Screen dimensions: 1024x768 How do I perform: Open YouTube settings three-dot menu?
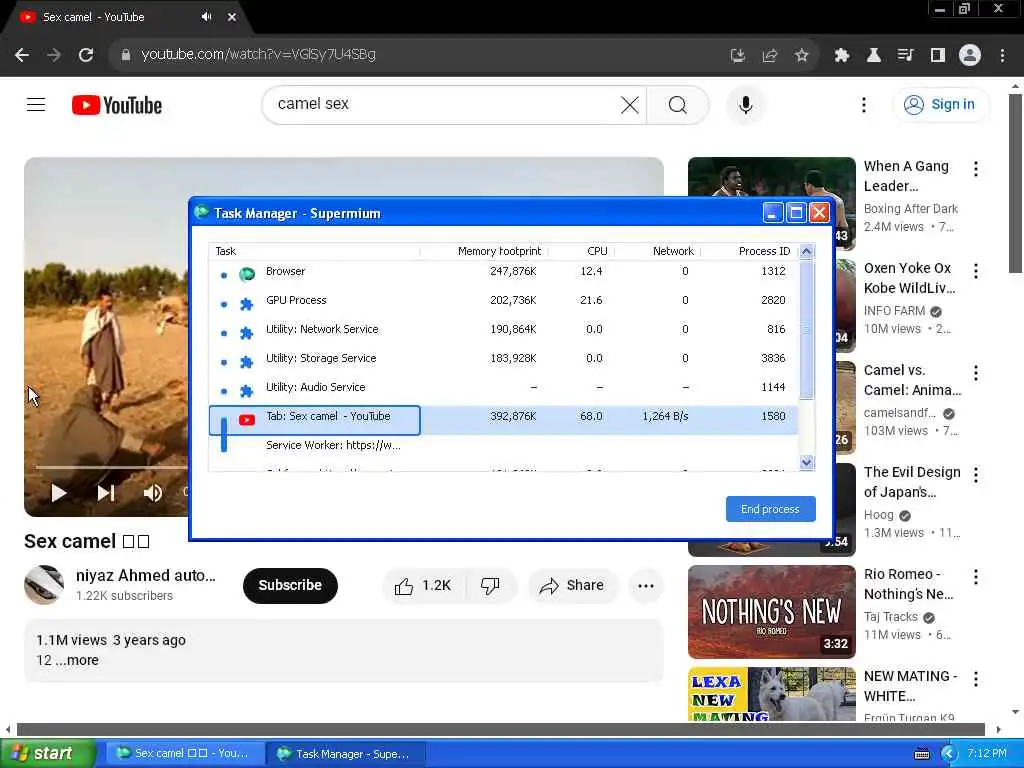pos(863,104)
